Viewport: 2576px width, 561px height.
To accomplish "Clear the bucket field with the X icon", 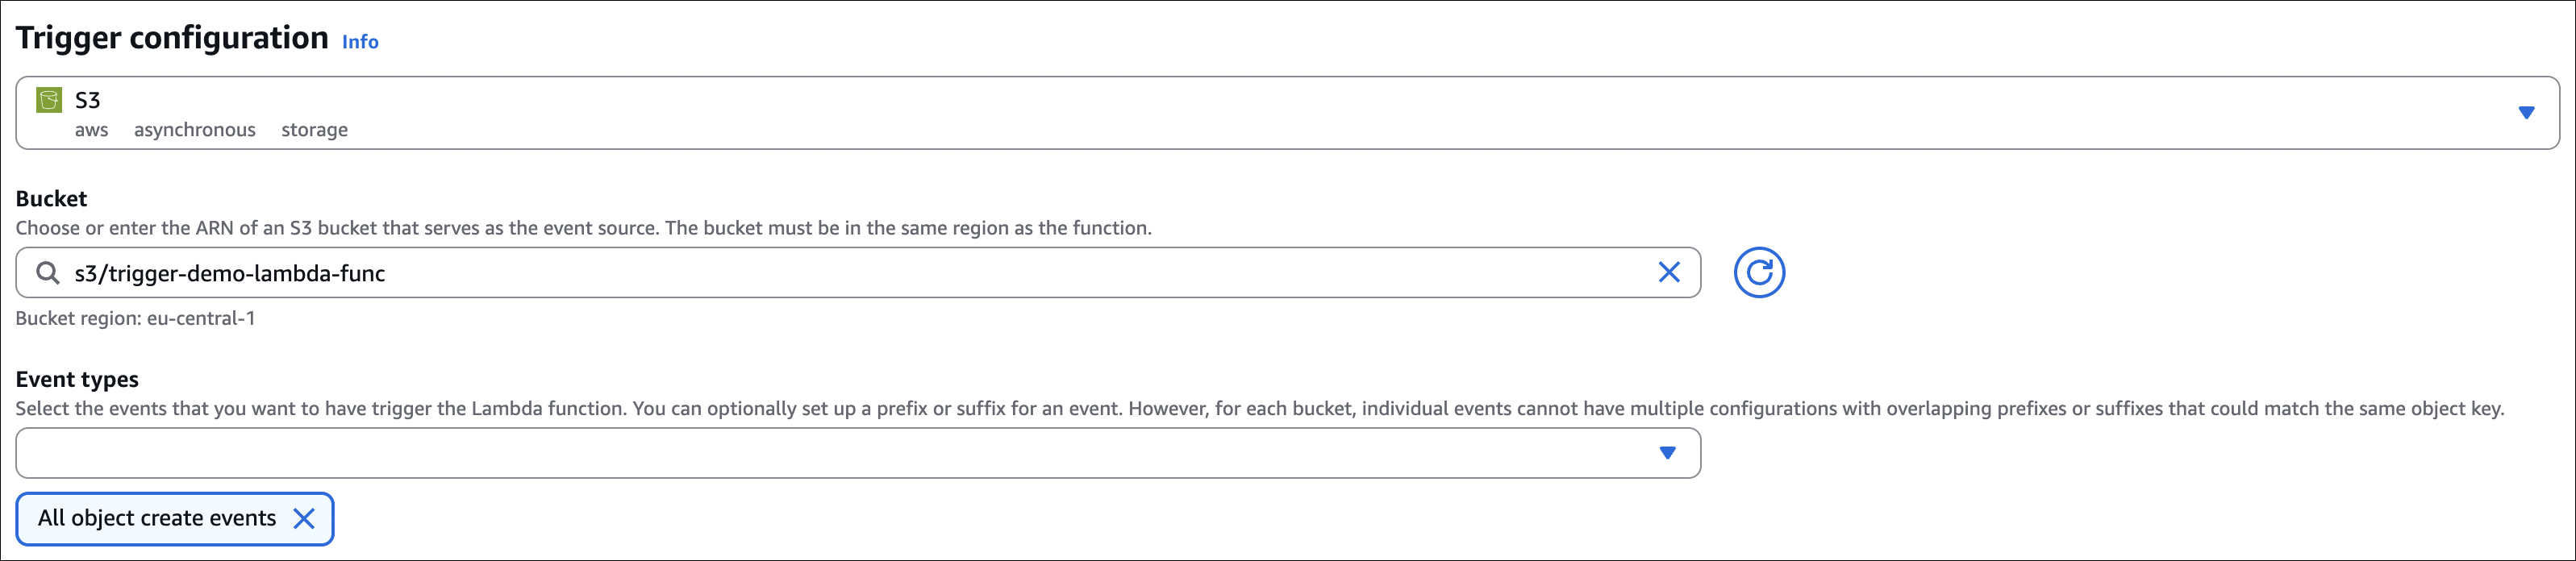I will pyautogui.click(x=1669, y=272).
